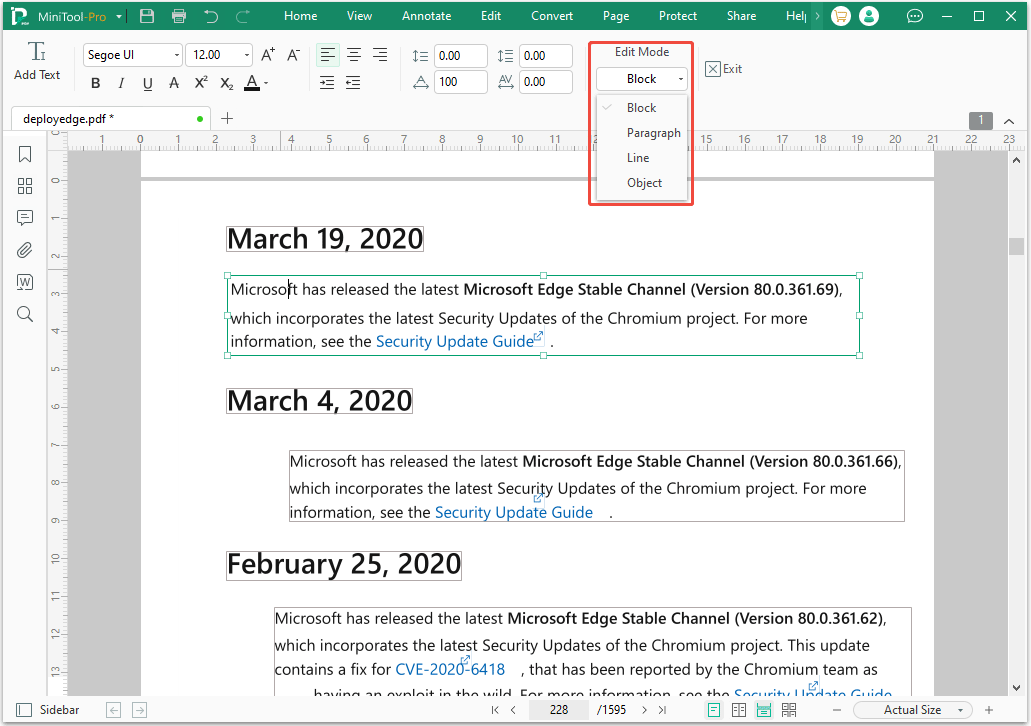The height and width of the screenshot is (726, 1031).
Task: Click the line spacing value field
Action: click(x=461, y=56)
